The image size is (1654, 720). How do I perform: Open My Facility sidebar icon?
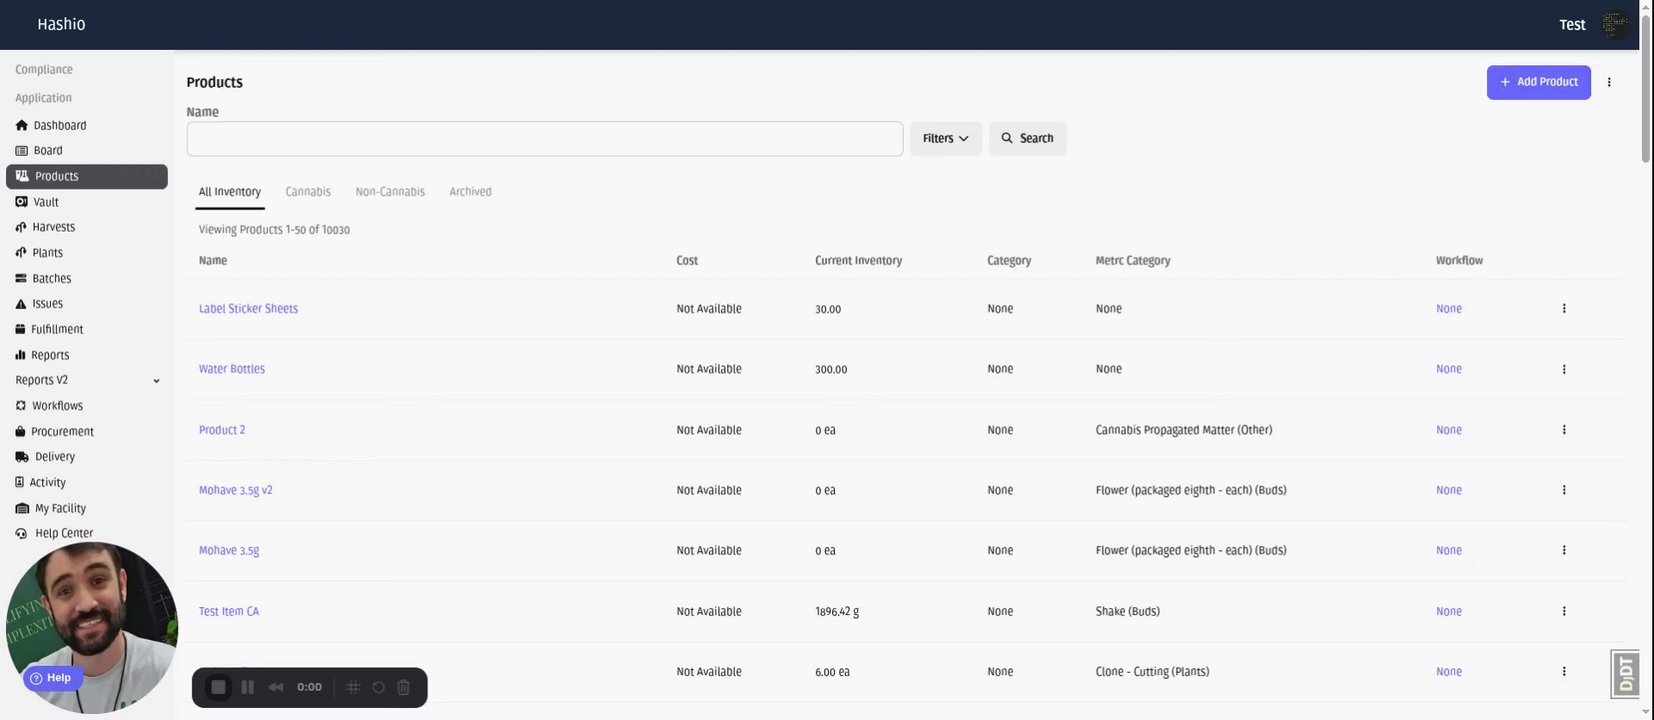pos(22,508)
